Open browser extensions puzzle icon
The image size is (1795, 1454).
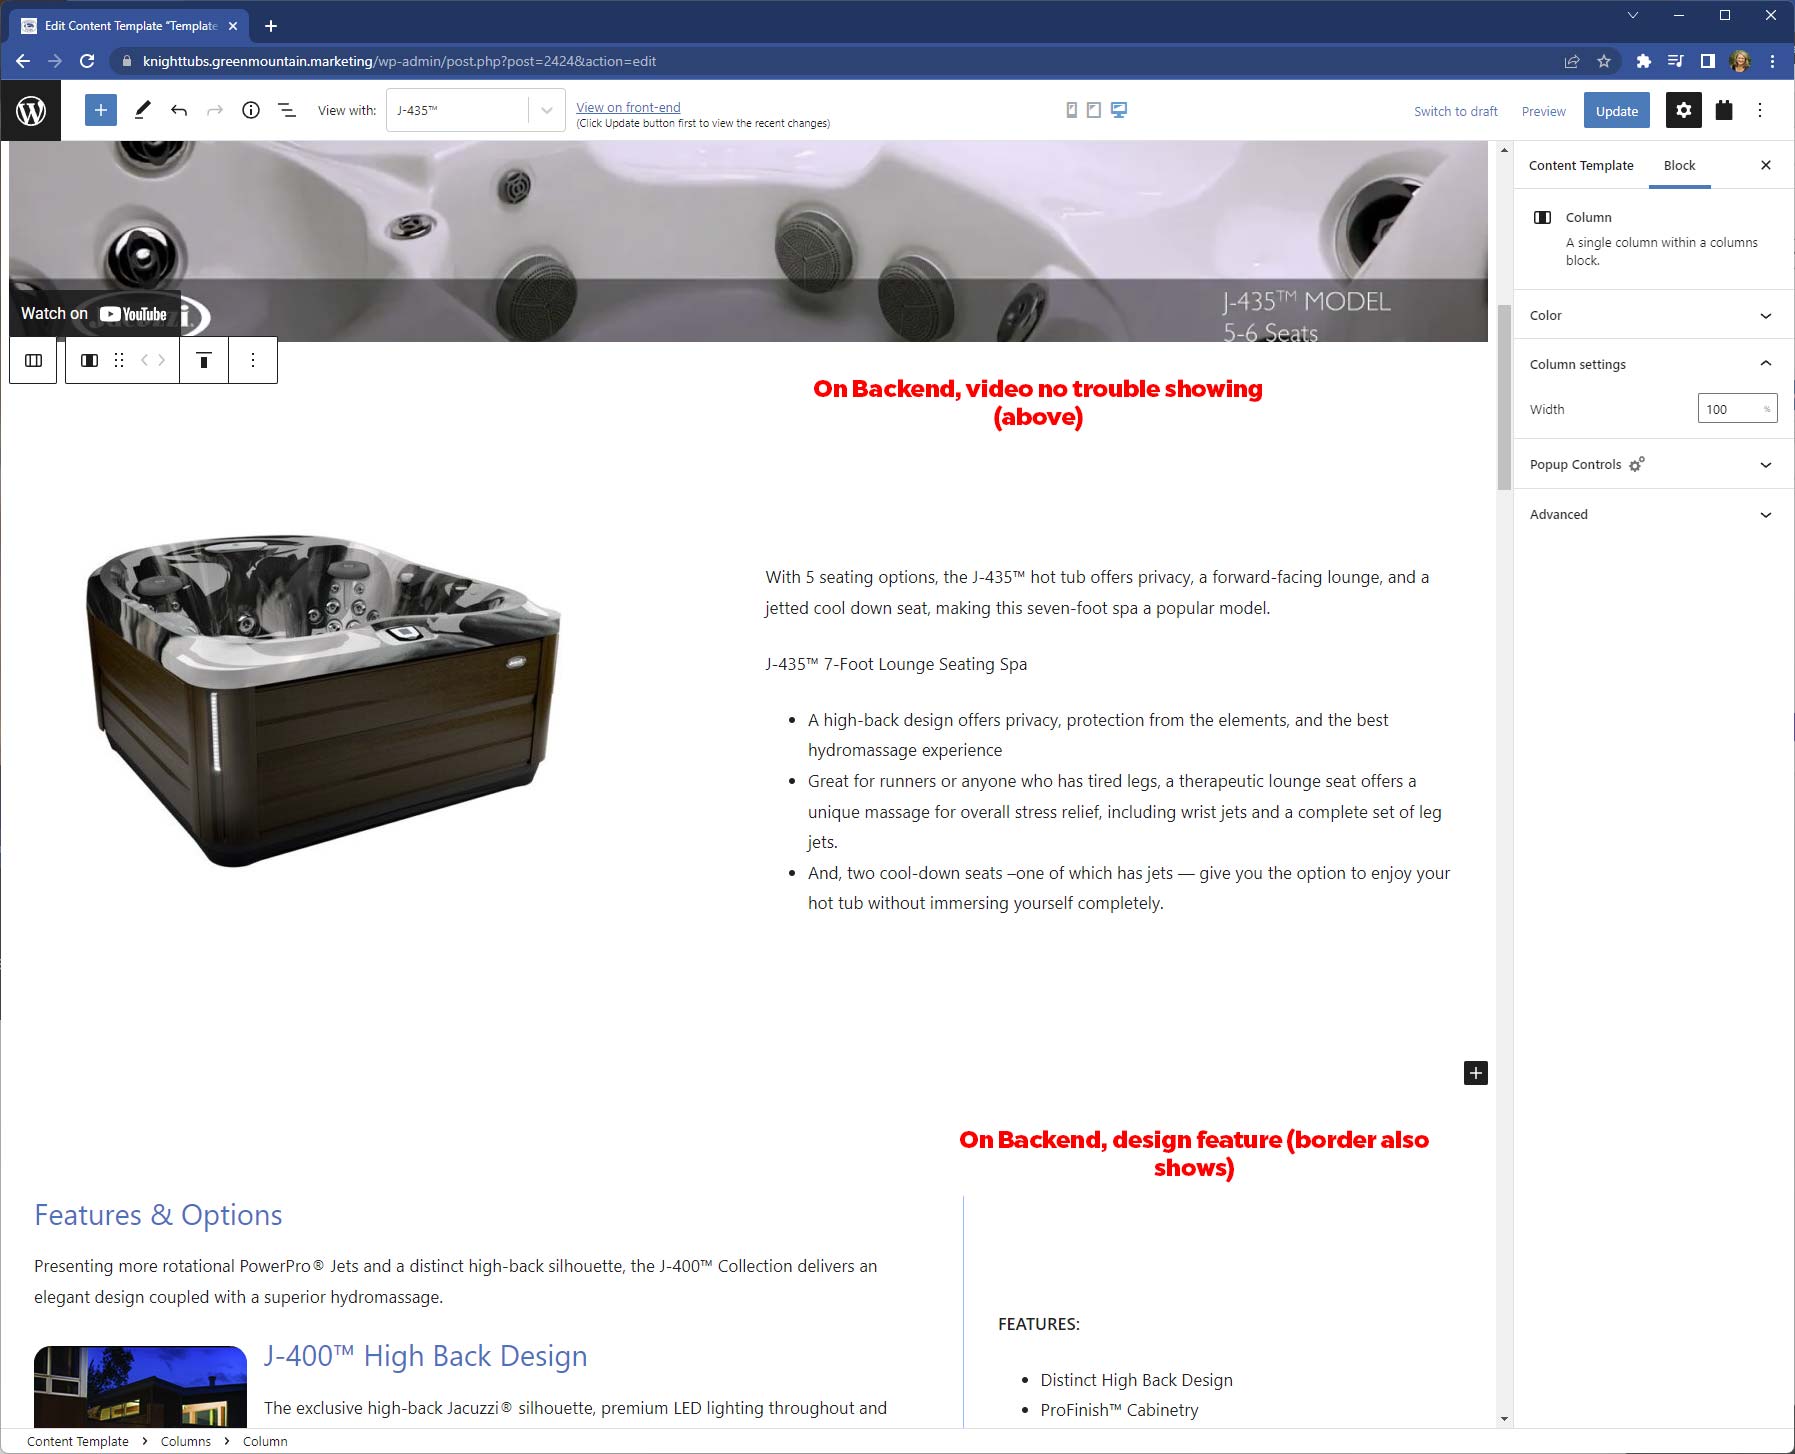(1643, 61)
